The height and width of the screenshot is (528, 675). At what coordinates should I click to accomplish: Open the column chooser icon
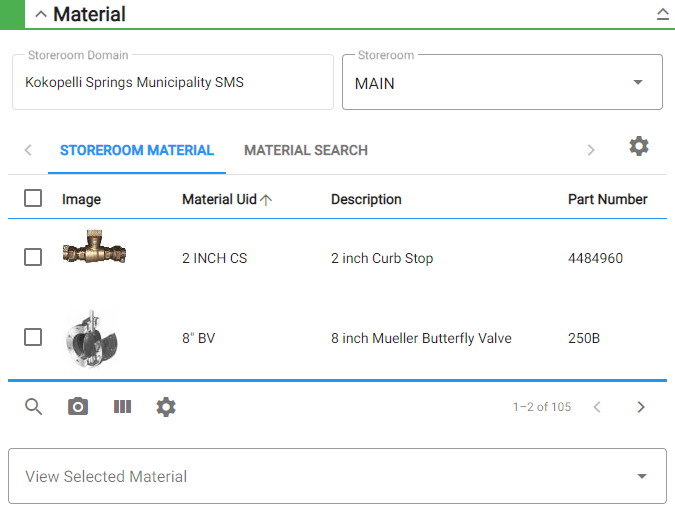pos(122,407)
